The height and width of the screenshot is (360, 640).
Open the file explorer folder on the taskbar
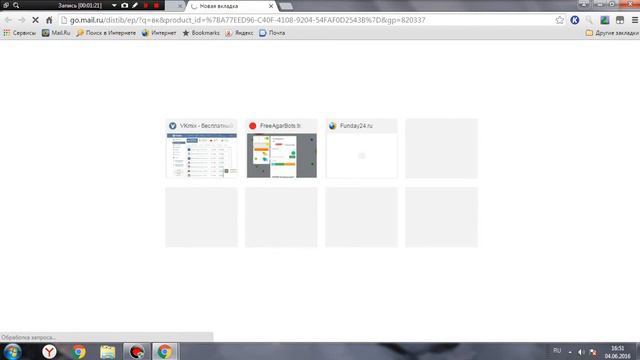[x=108, y=352]
